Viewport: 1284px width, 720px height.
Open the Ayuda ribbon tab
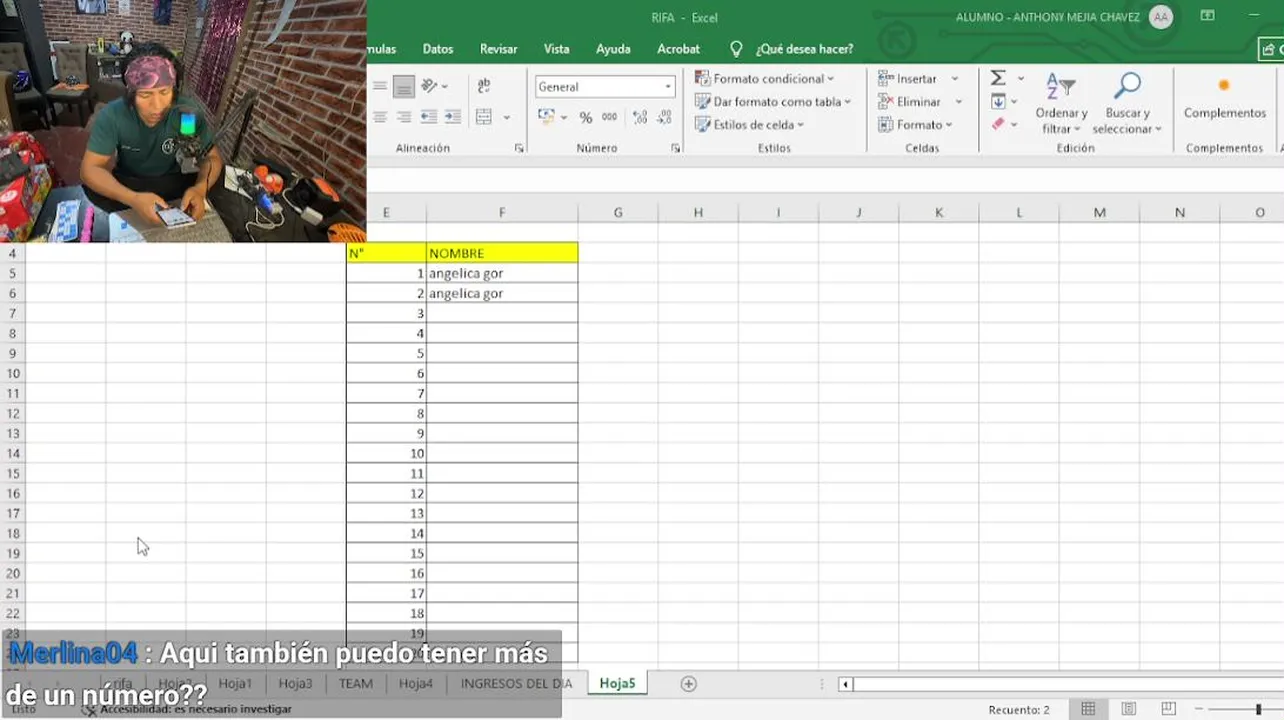click(613, 49)
